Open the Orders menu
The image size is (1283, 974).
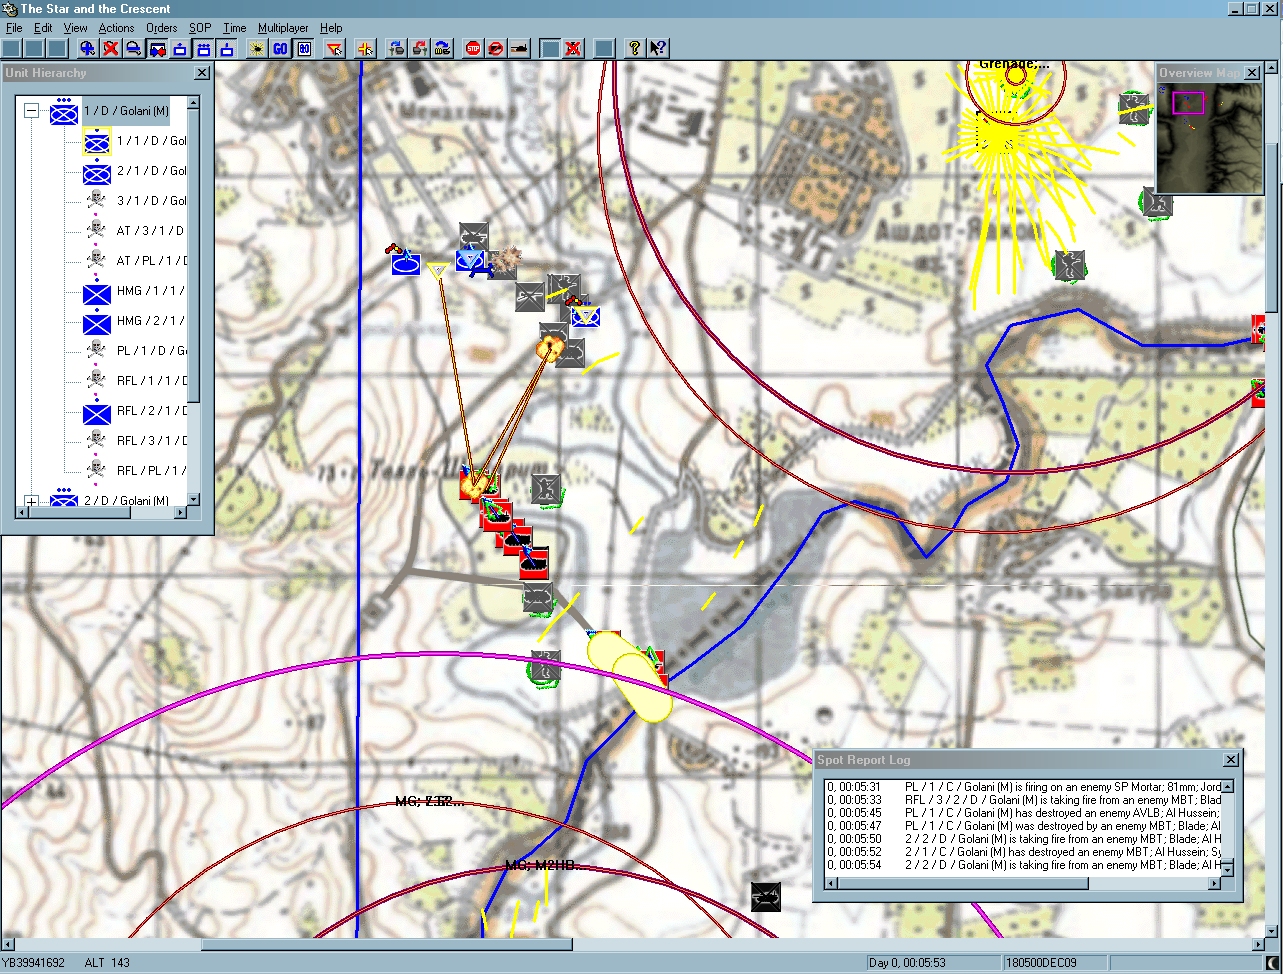[161, 28]
